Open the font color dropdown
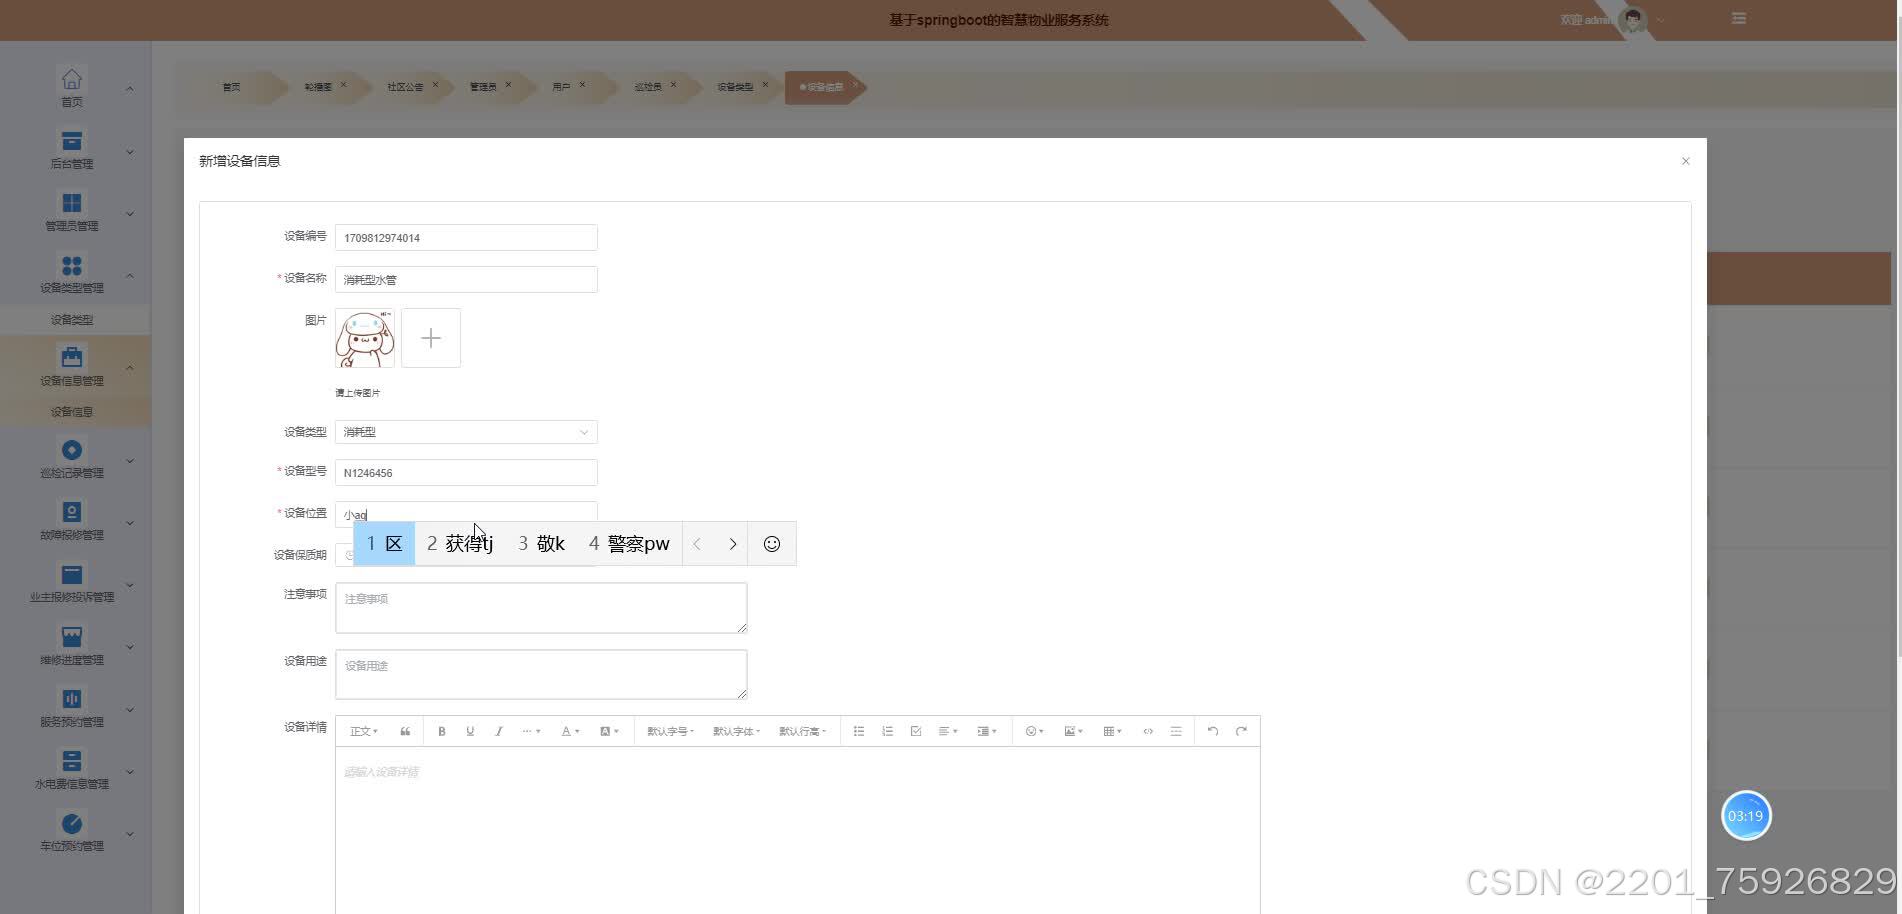 570,731
